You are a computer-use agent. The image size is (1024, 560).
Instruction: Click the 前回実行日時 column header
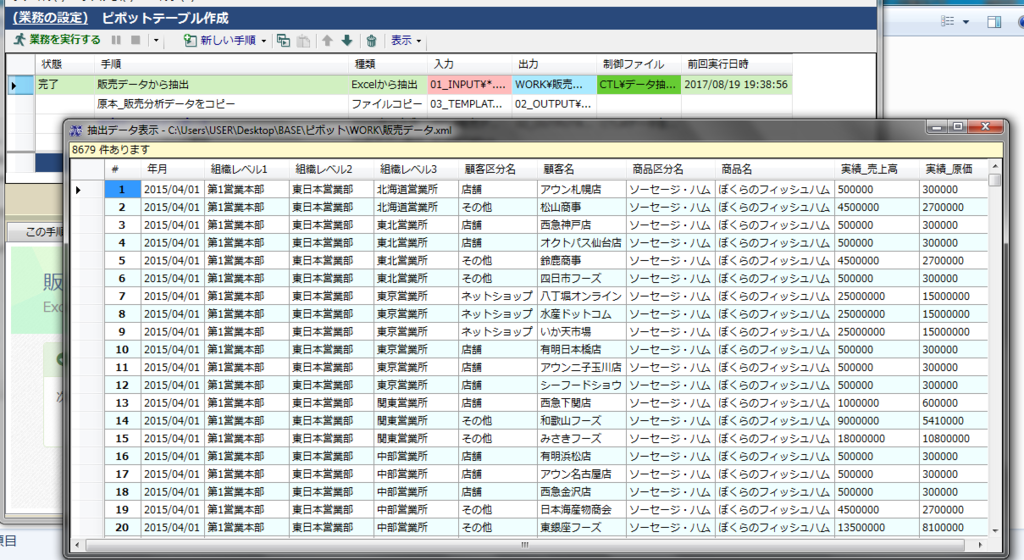point(737,64)
